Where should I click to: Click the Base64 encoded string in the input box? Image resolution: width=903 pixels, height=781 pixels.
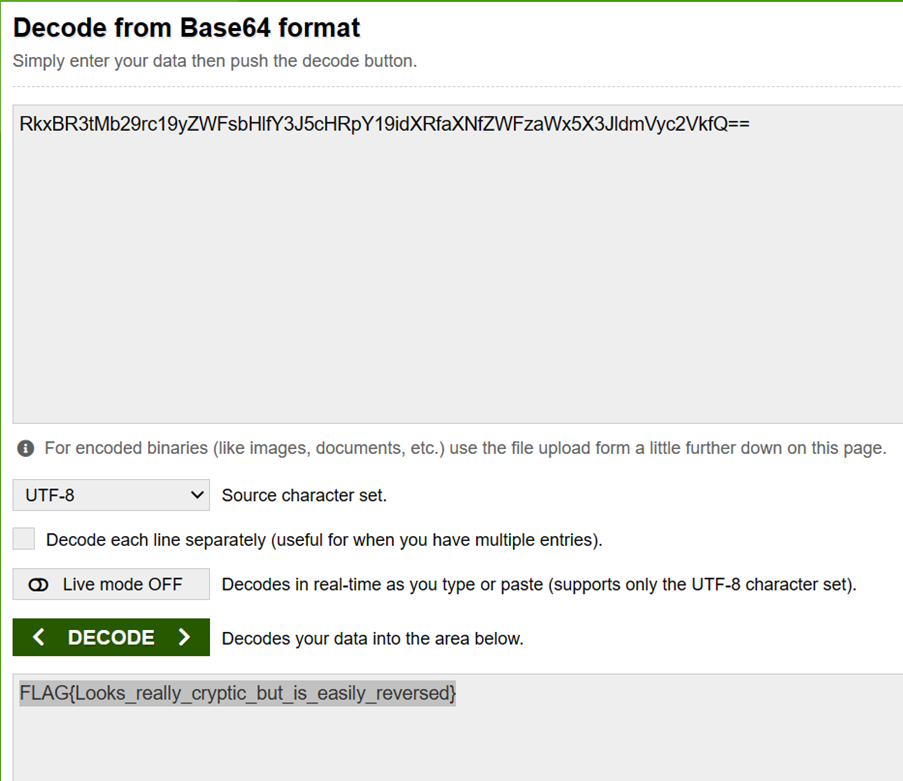pyautogui.click(x=384, y=126)
